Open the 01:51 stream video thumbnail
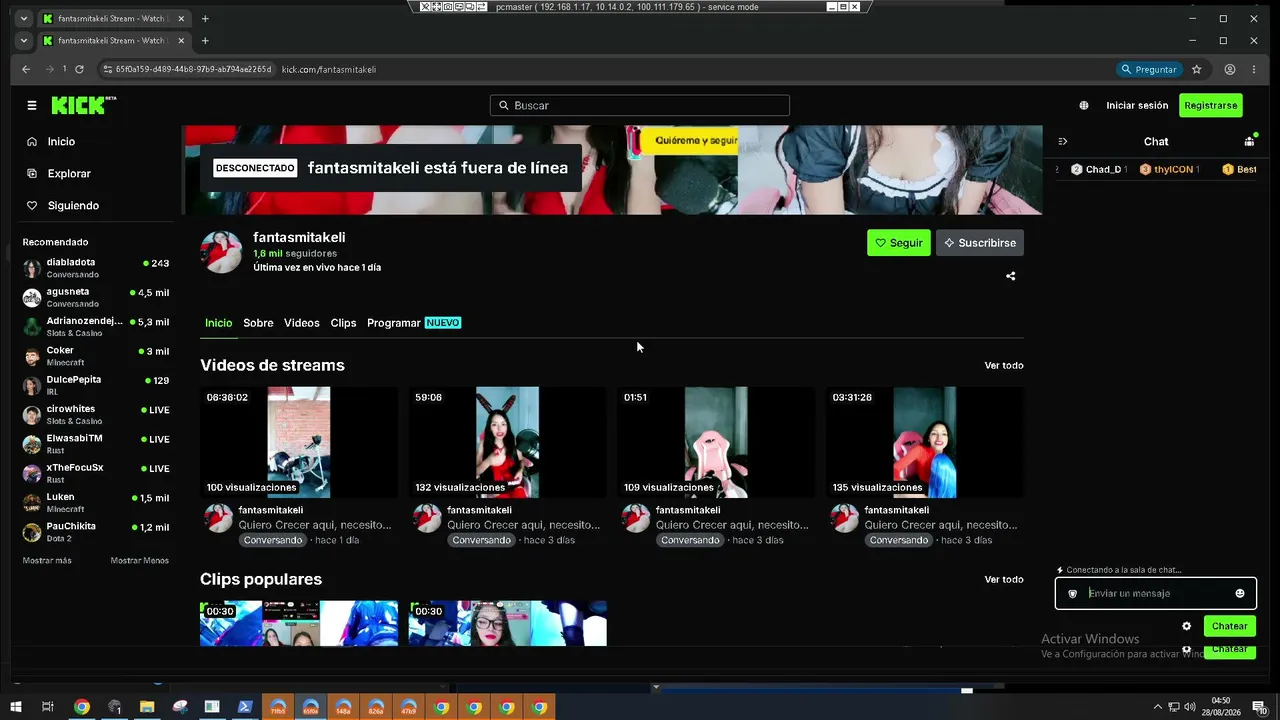 tap(716, 442)
